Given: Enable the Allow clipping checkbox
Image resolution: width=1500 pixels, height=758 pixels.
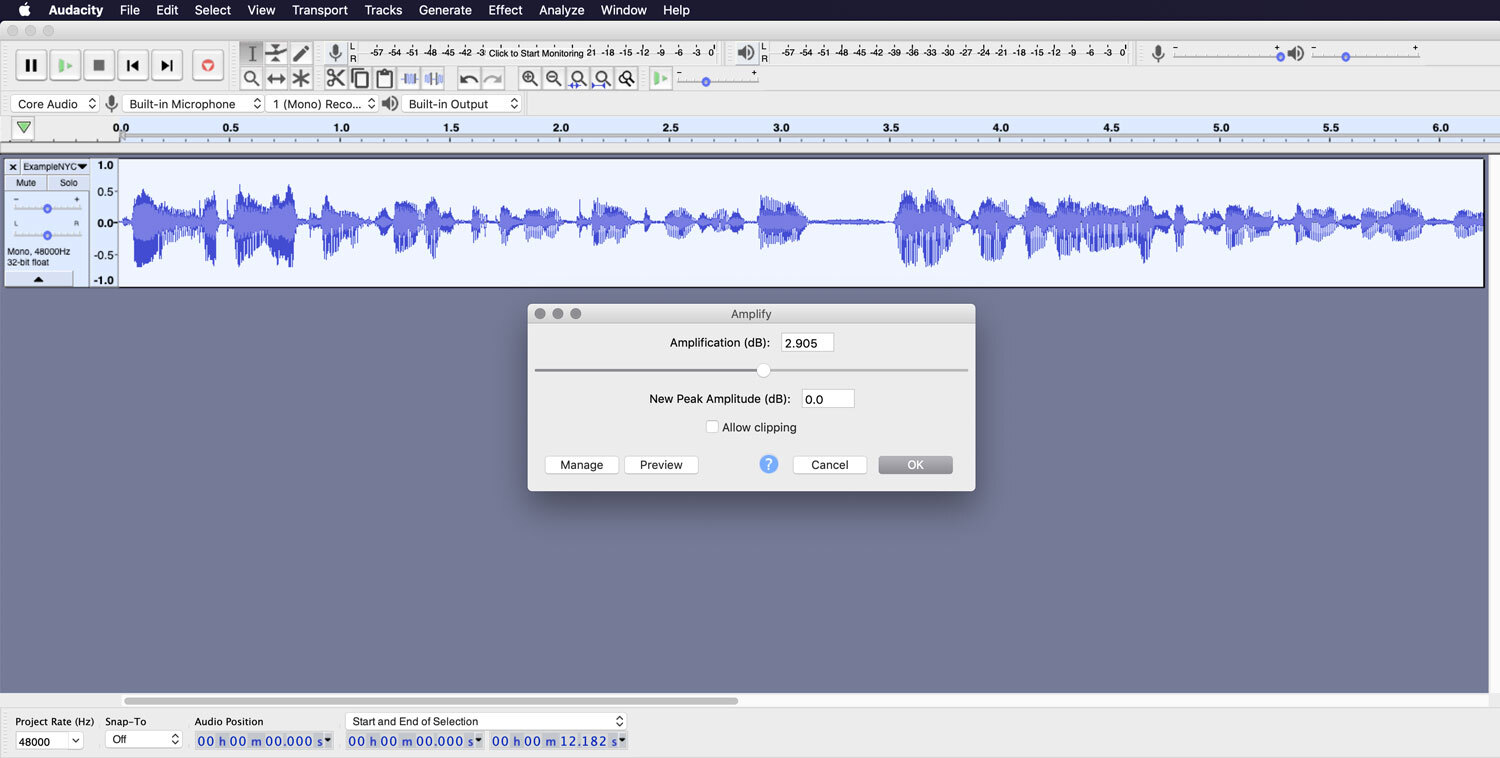Looking at the screenshot, I should click(x=712, y=427).
